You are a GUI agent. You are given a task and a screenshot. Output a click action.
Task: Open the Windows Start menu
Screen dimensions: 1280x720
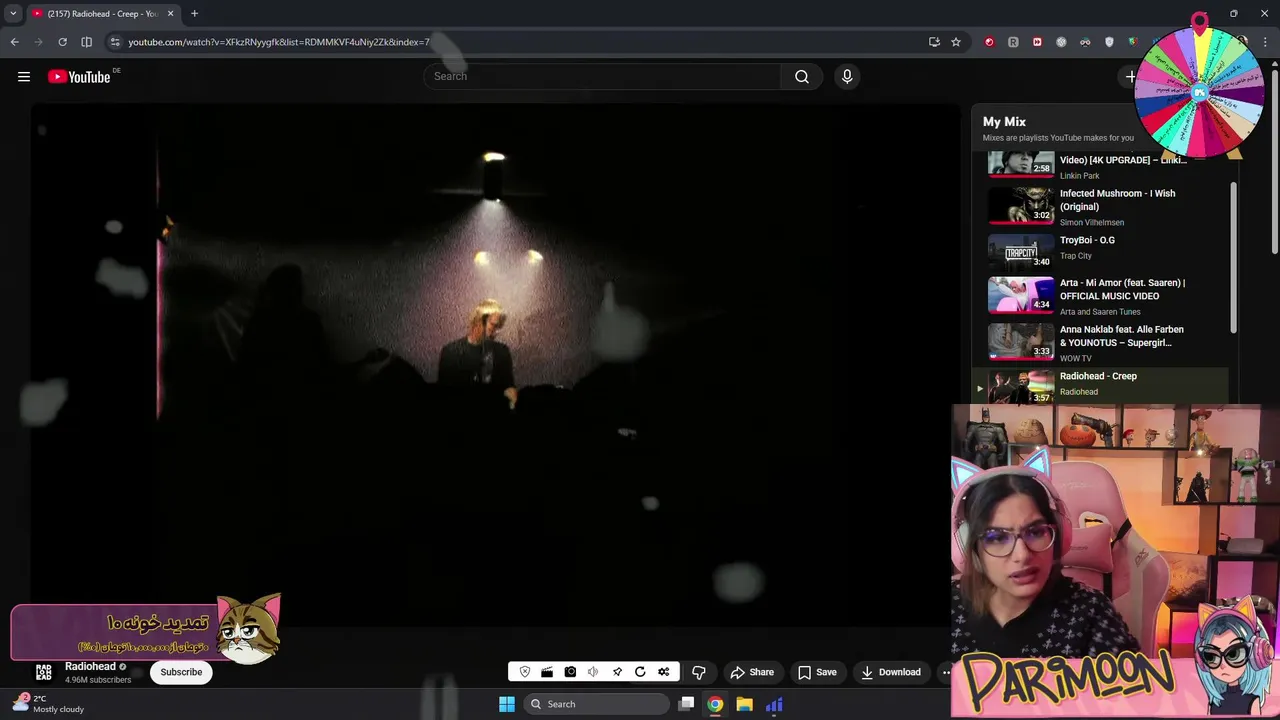507,704
